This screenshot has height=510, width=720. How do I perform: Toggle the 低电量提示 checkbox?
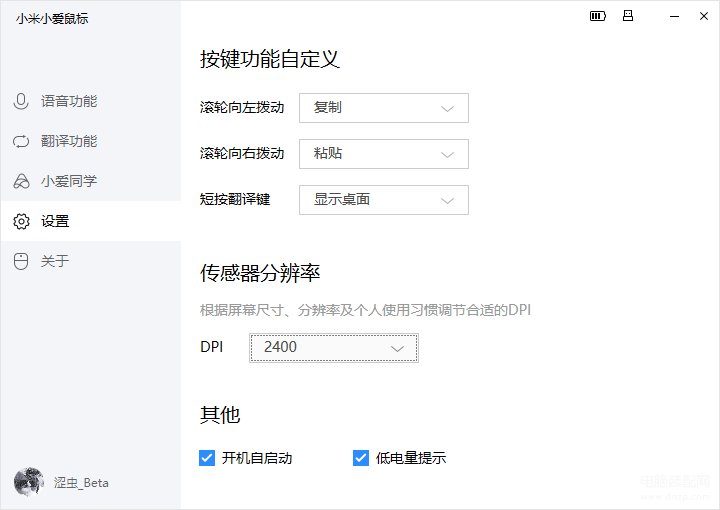pos(361,458)
